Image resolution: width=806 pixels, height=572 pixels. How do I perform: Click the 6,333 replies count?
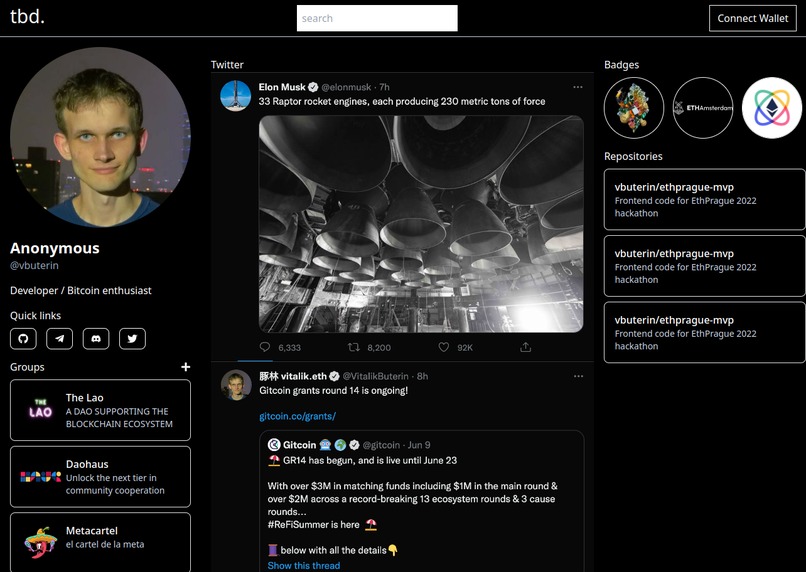(289, 348)
